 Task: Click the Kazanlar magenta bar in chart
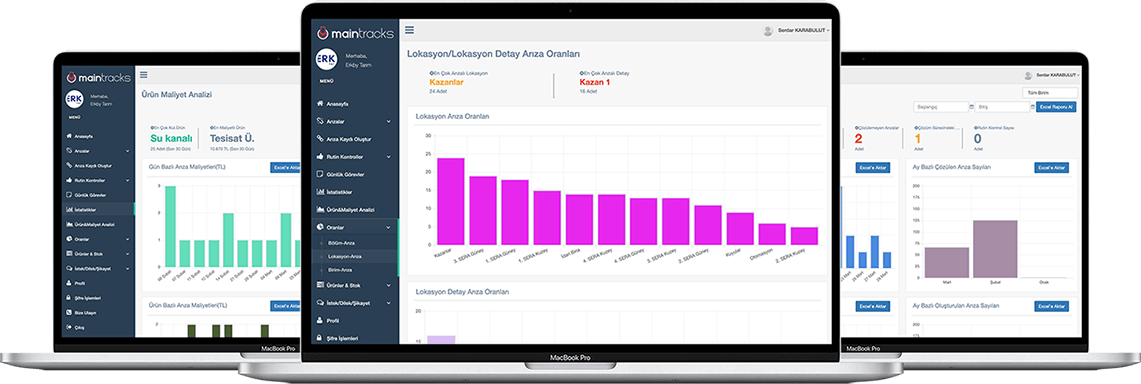pyautogui.click(x=450, y=201)
